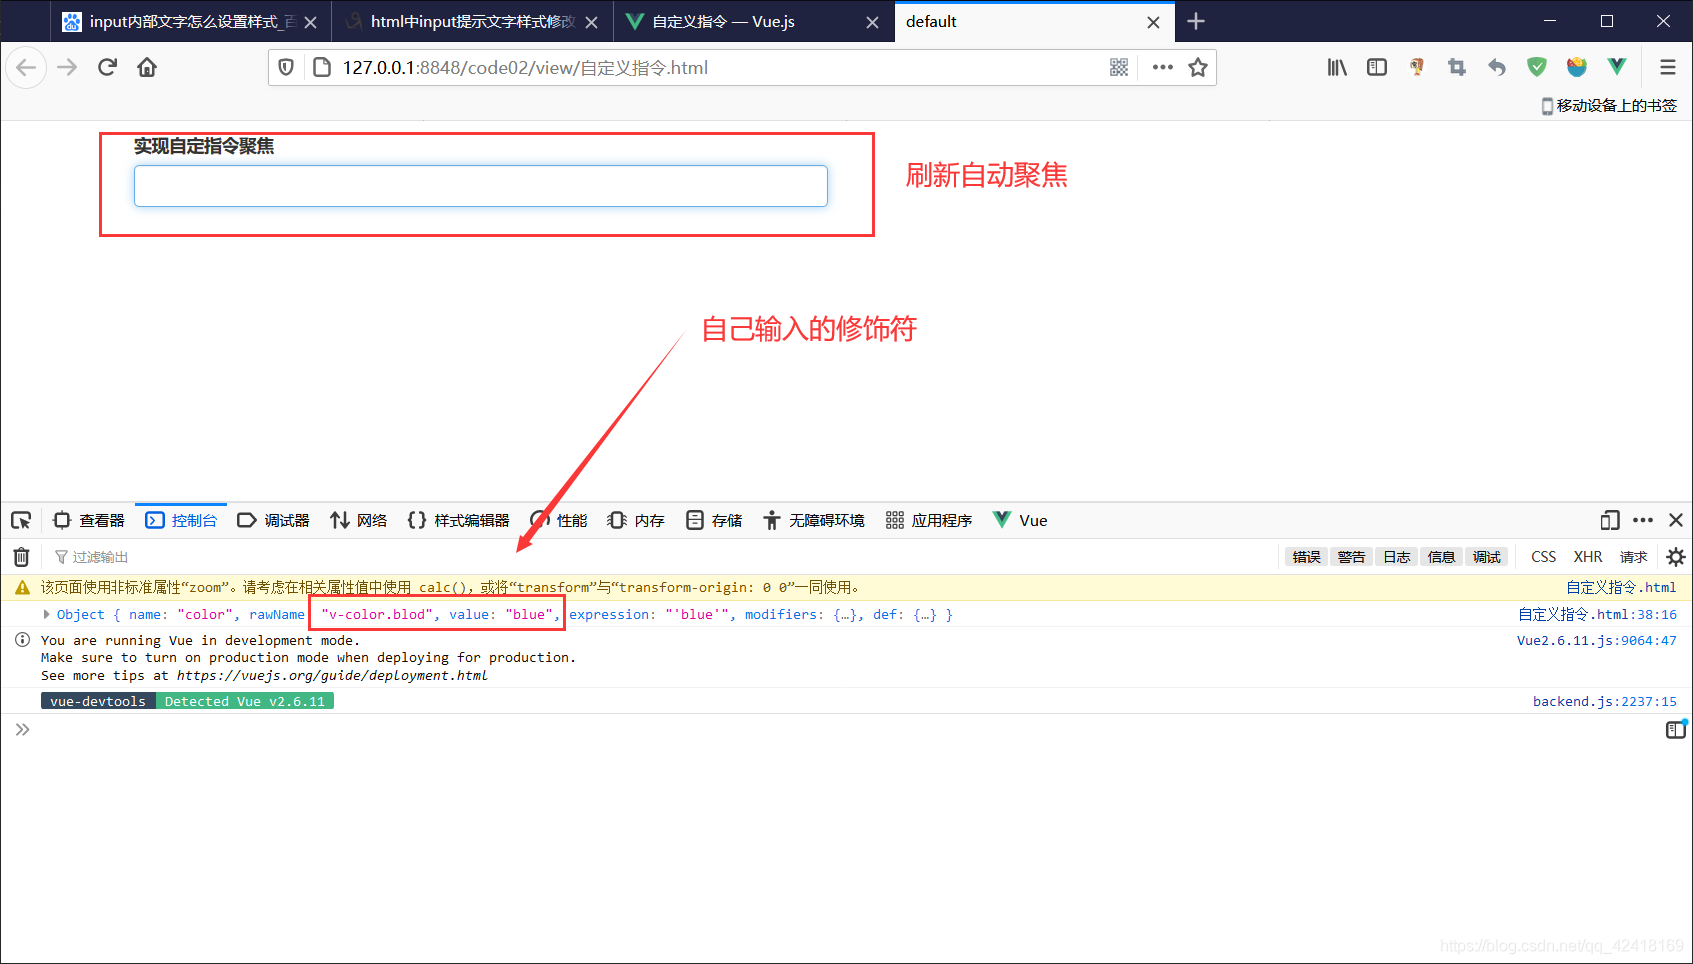This screenshot has width=1693, height=964.
Task: Toggle the 信息 info filter
Action: click(x=1441, y=557)
